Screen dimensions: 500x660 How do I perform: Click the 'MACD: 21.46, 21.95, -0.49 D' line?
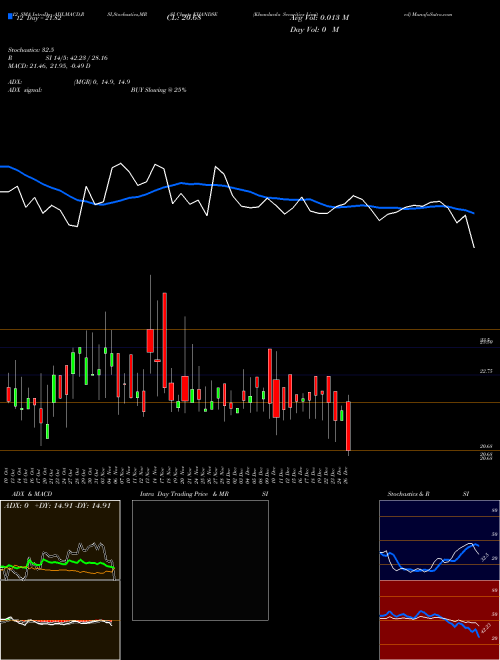(49, 66)
